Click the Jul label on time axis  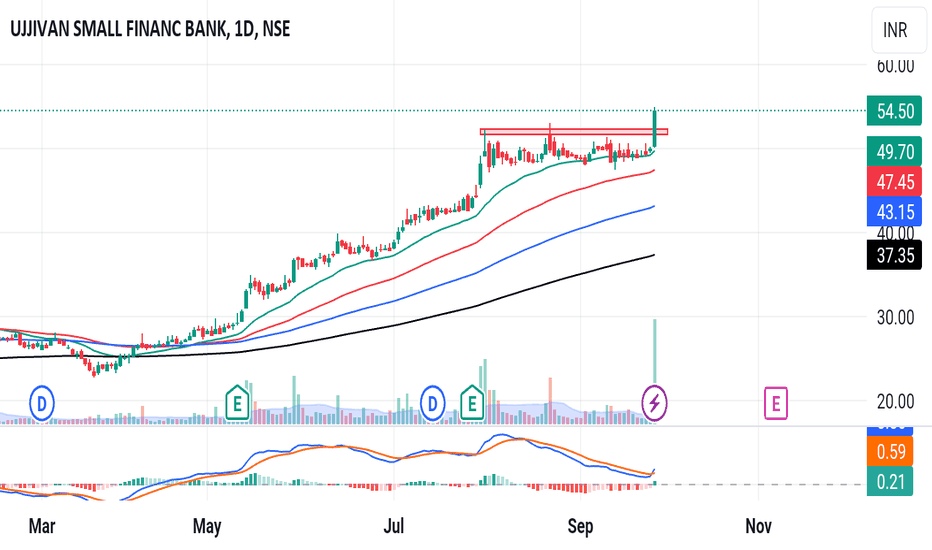coord(393,526)
